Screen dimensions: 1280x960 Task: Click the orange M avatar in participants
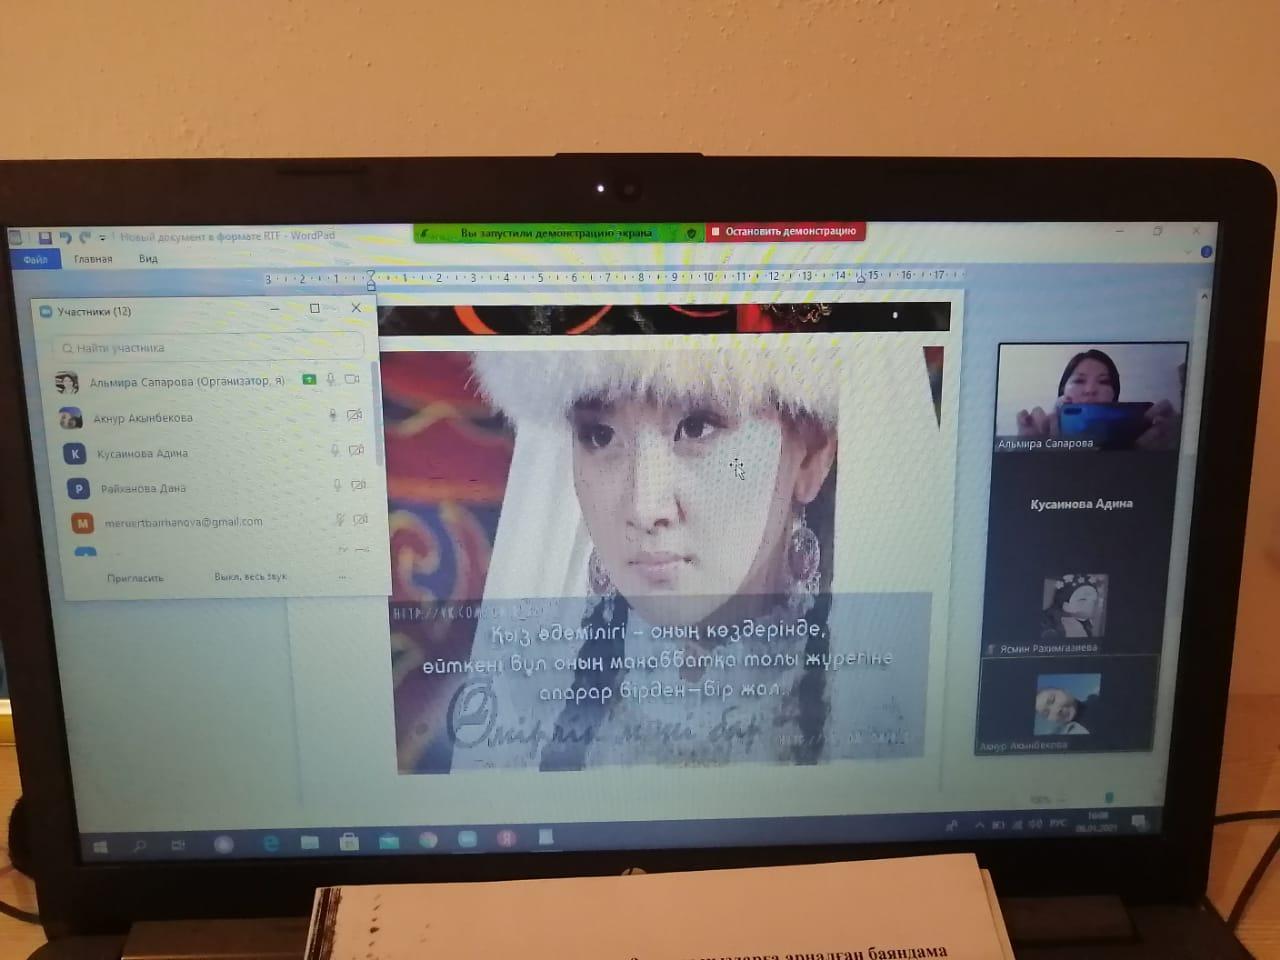pyautogui.click(x=83, y=523)
